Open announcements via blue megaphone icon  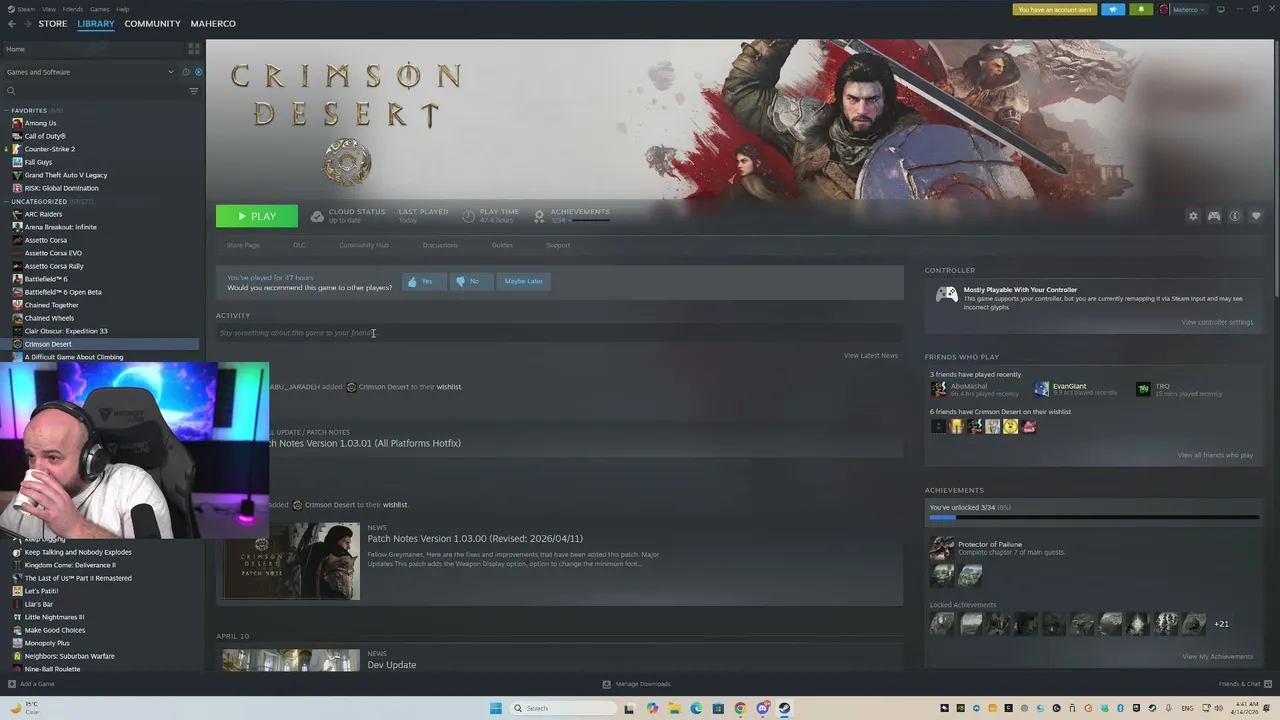(1113, 9)
